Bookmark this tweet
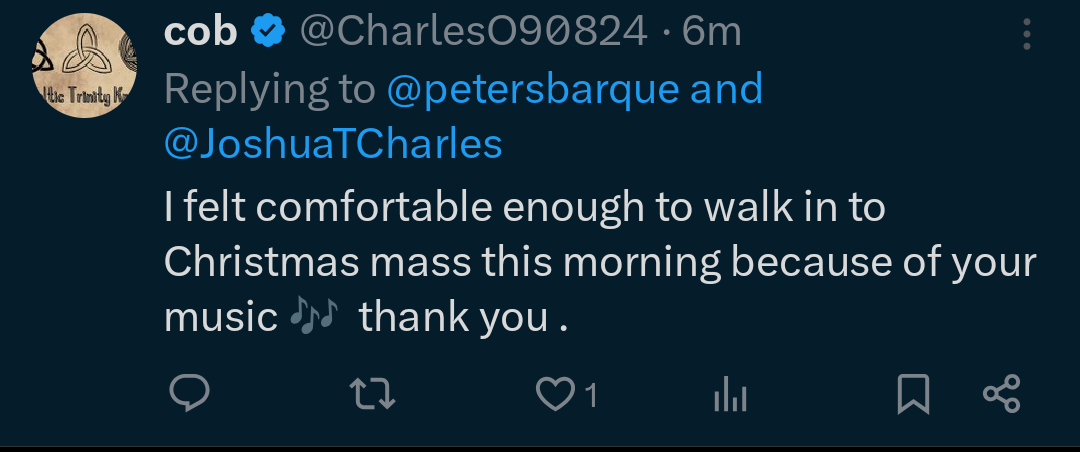The image size is (1080, 452). (912, 395)
